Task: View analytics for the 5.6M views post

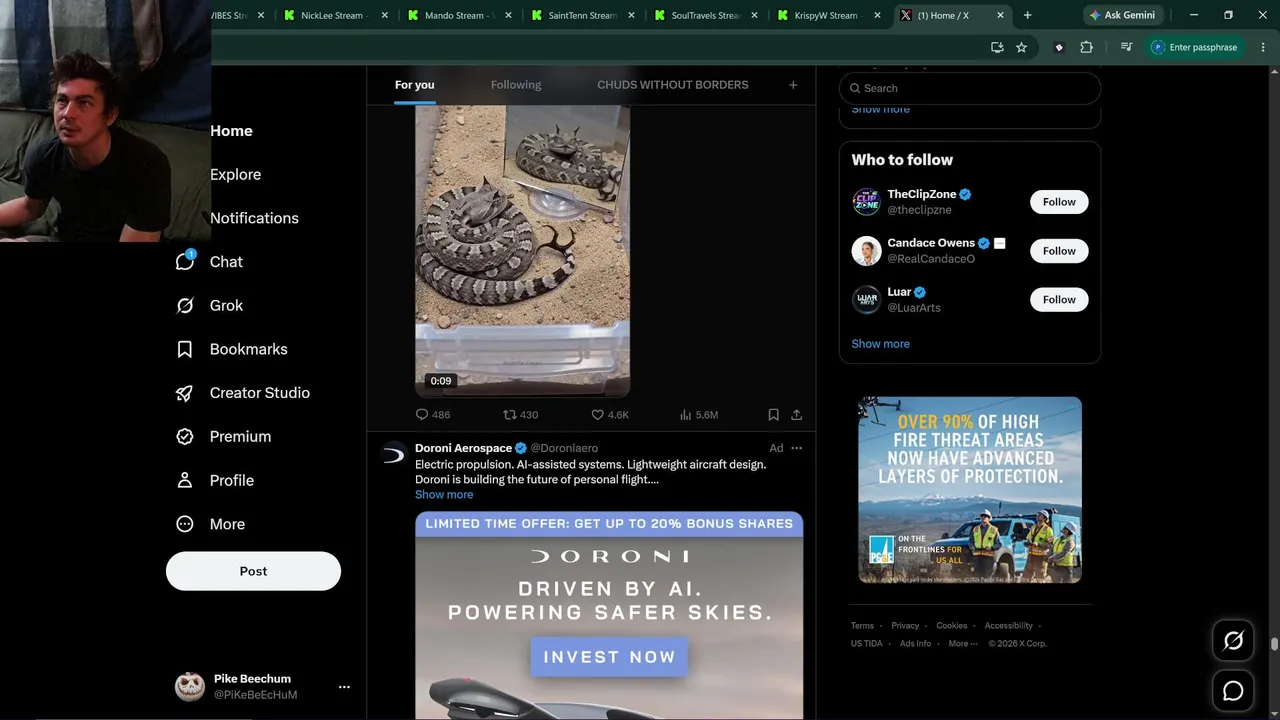Action: point(698,414)
